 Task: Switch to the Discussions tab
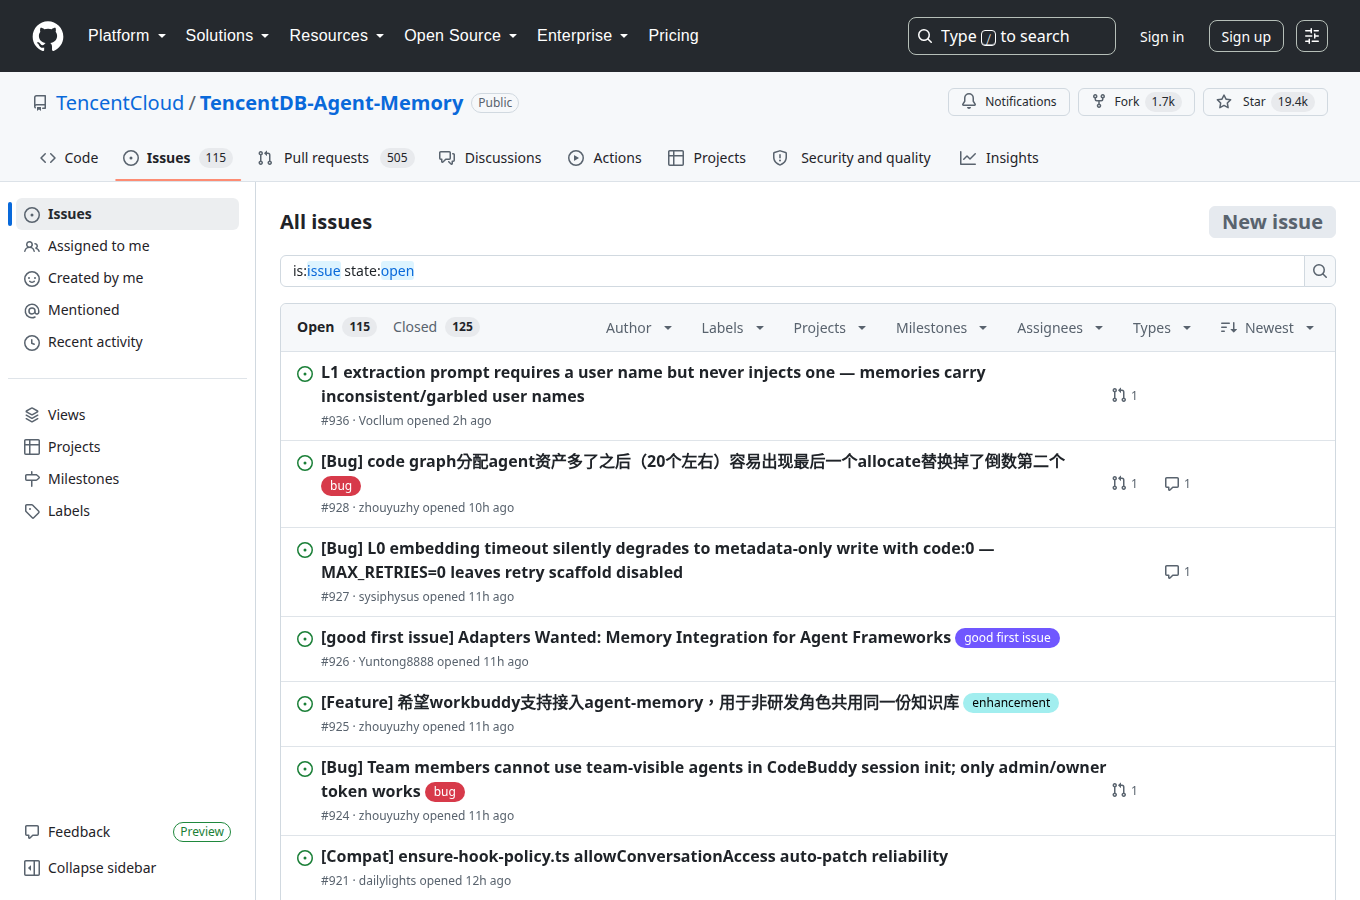coord(490,158)
